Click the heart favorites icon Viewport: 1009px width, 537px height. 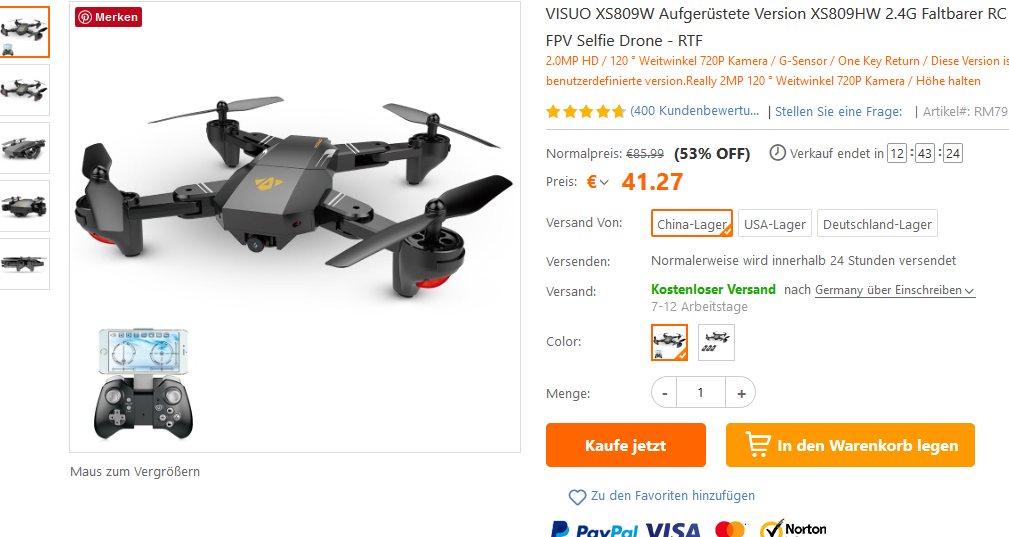pos(577,496)
